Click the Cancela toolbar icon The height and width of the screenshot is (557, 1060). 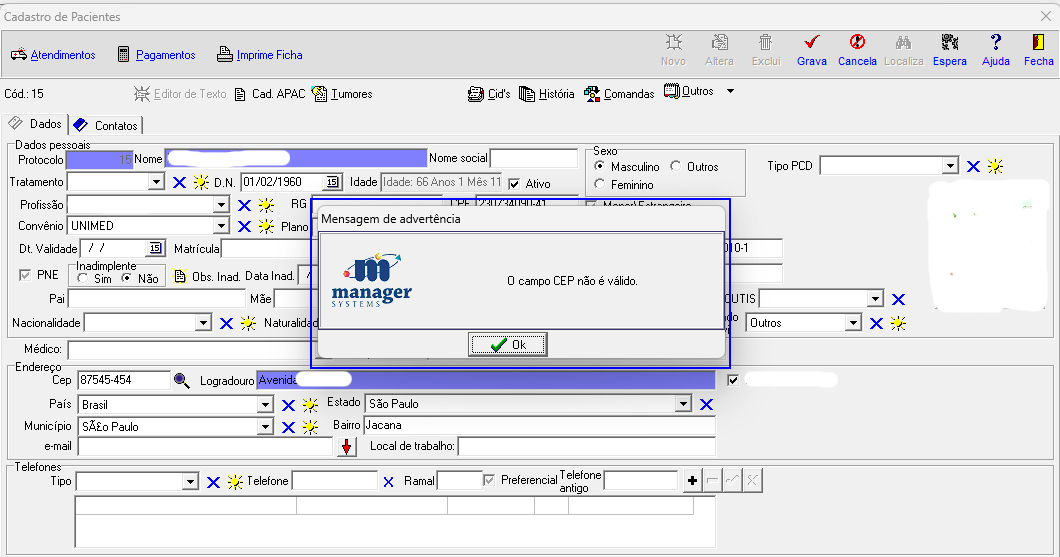(x=857, y=43)
